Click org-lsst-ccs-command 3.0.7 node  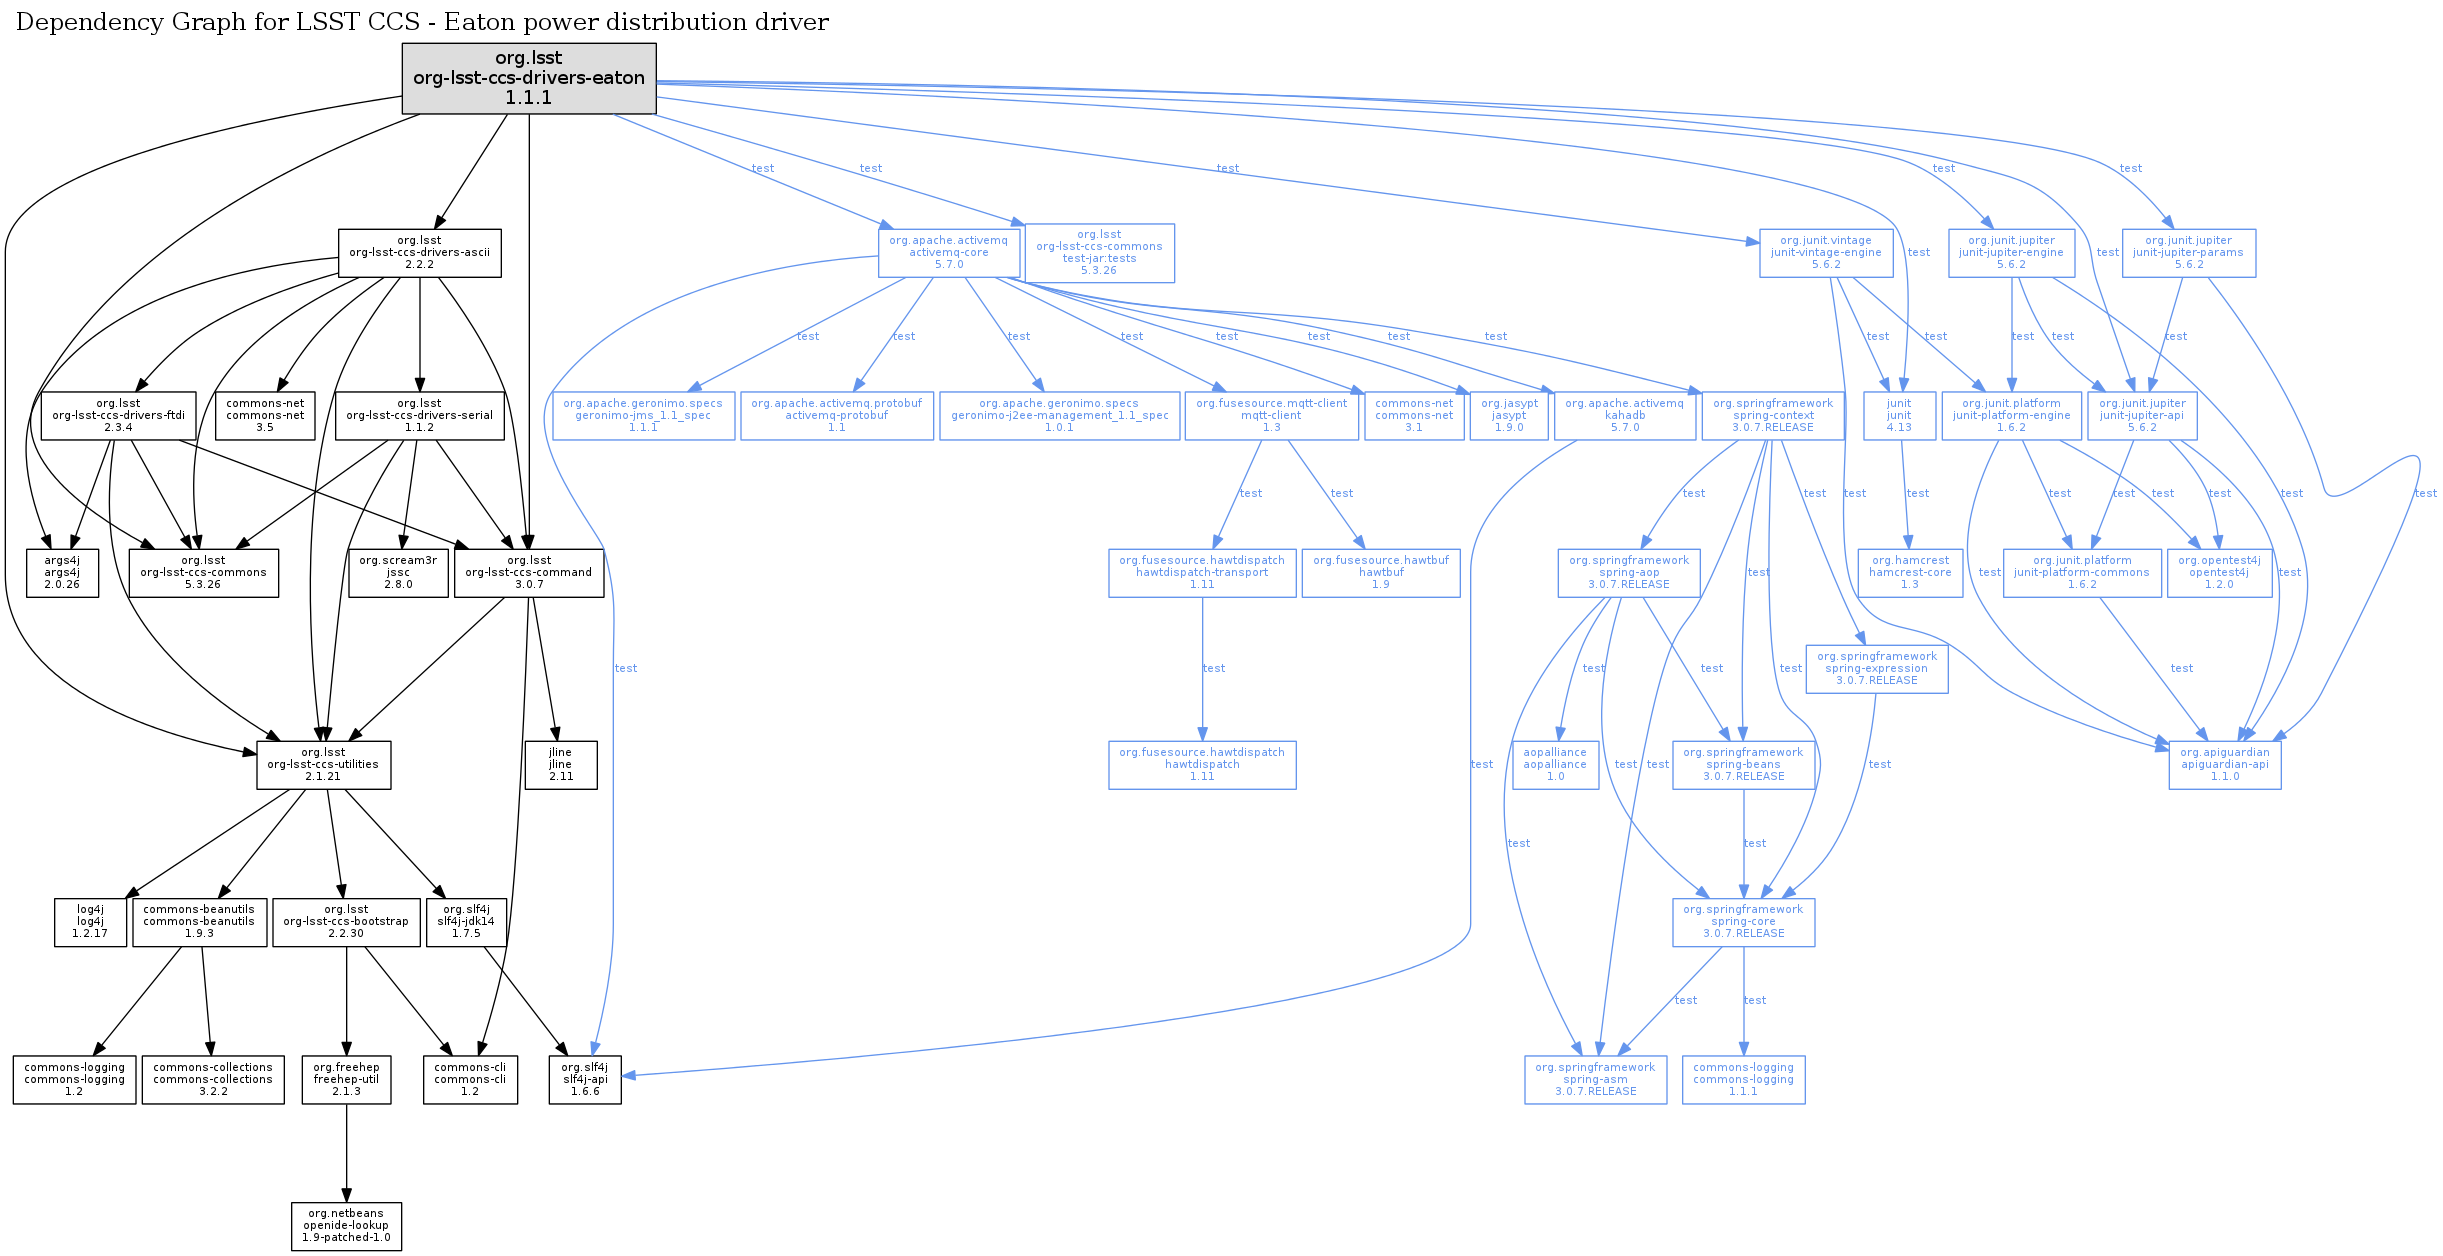click(528, 573)
